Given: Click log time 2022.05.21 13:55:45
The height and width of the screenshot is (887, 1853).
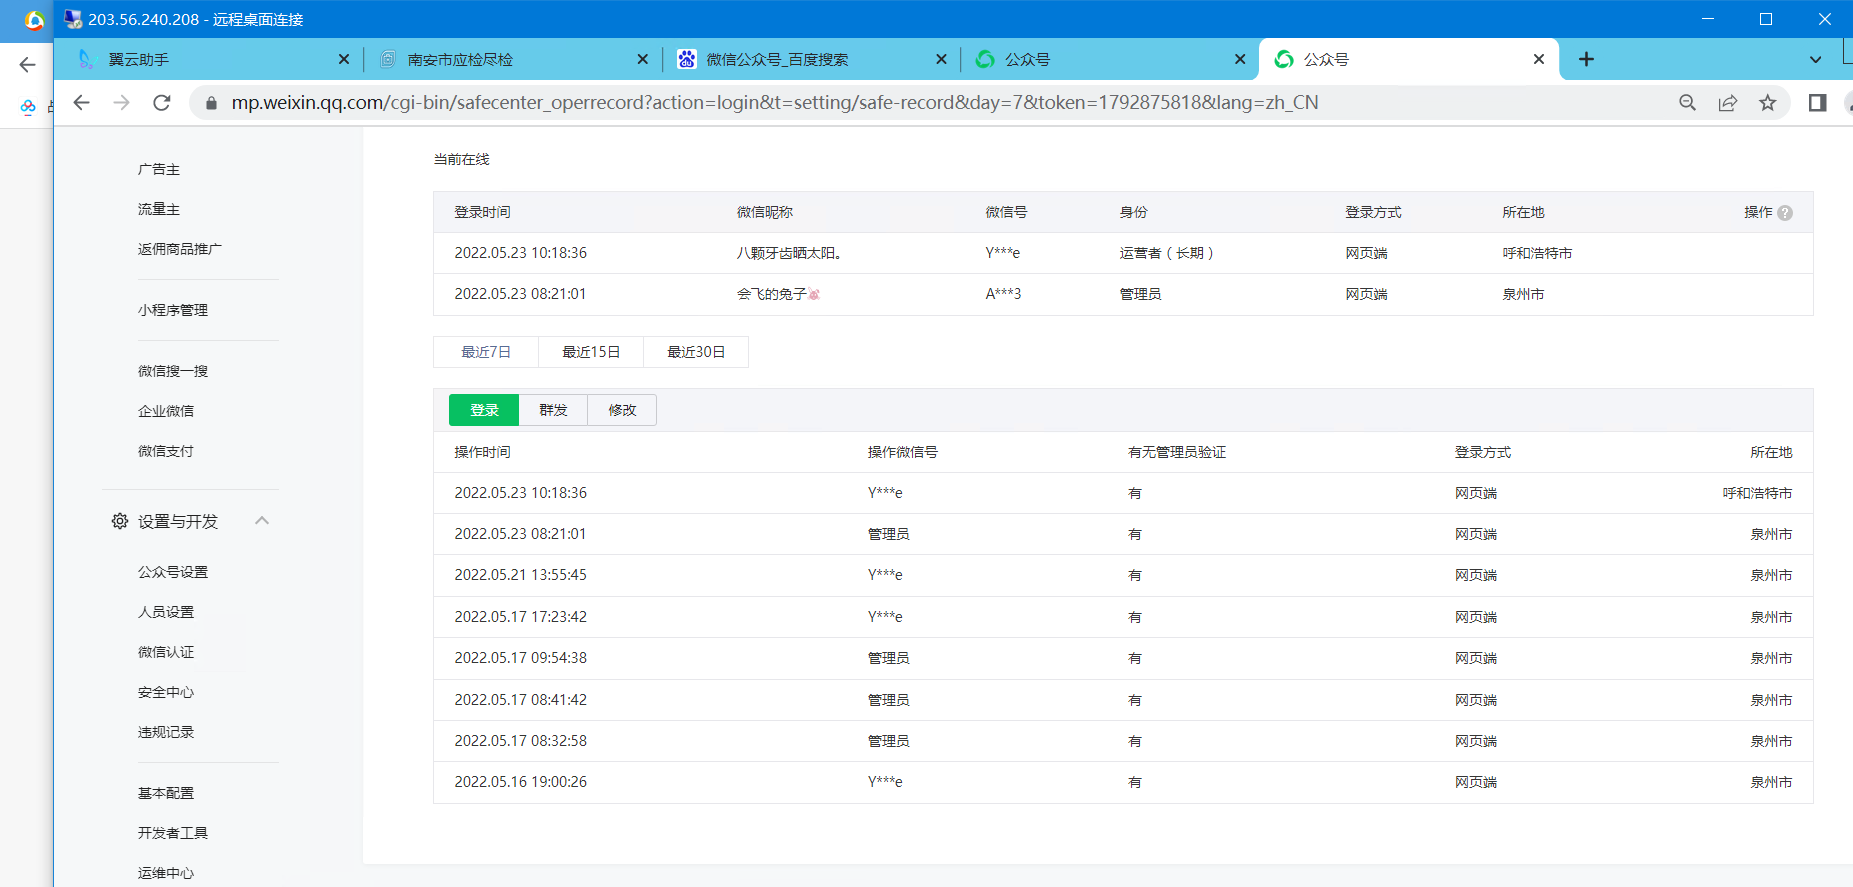Looking at the screenshot, I should pos(521,575).
